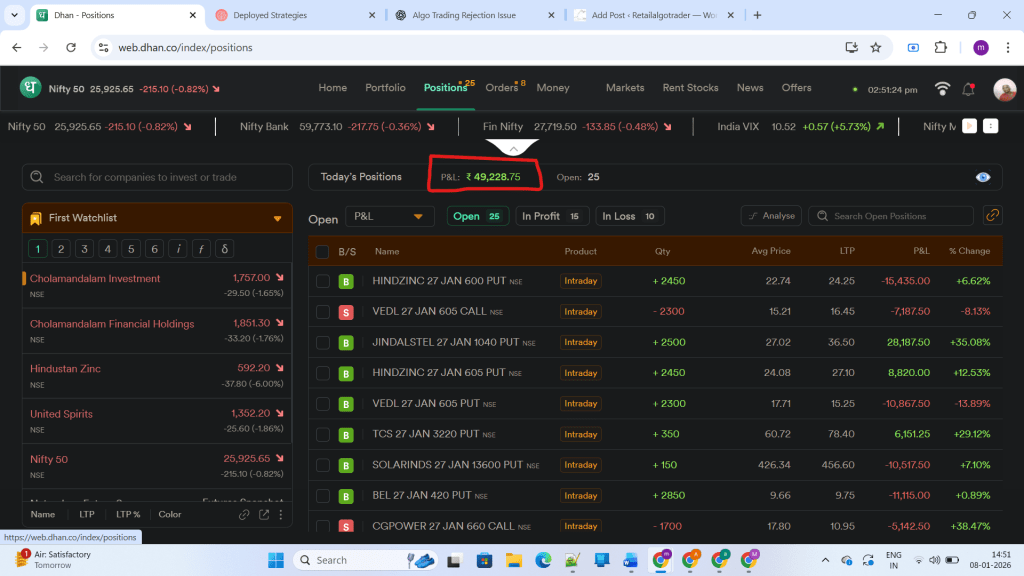Open watchlist pop-out icon
The image size is (1024, 576).
click(x=264, y=515)
